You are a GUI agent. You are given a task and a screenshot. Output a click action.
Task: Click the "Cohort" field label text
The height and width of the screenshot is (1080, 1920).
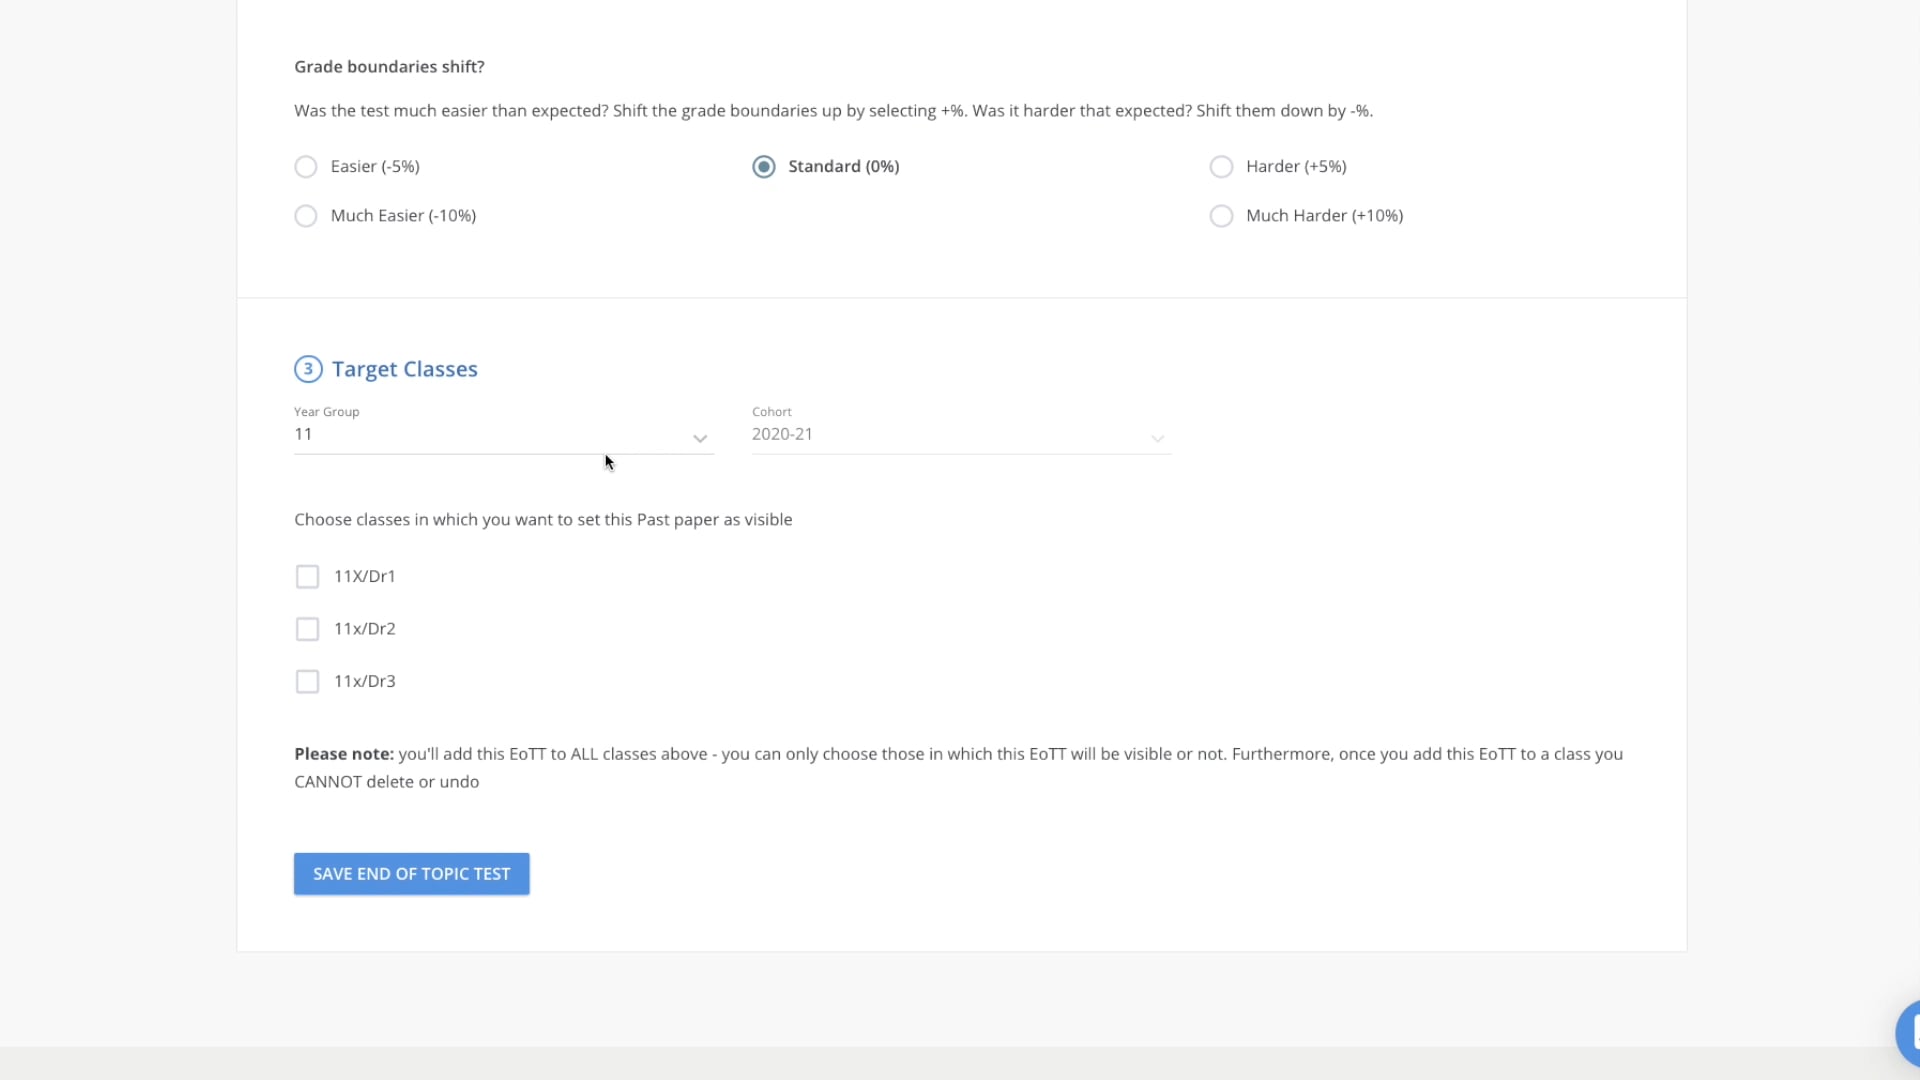pyautogui.click(x=771, y=411)
